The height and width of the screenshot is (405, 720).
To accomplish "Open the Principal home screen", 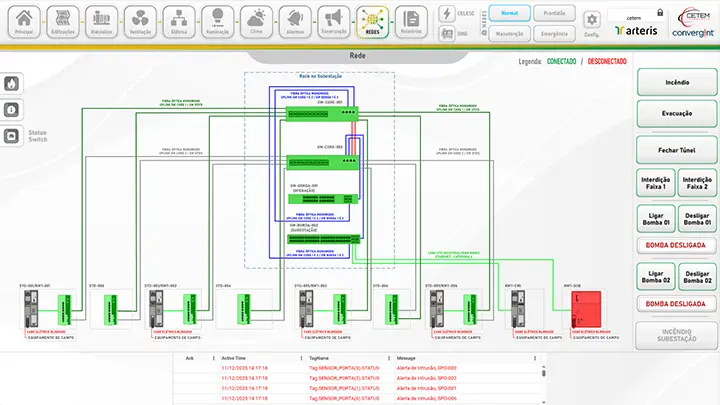I will [20, 20].
